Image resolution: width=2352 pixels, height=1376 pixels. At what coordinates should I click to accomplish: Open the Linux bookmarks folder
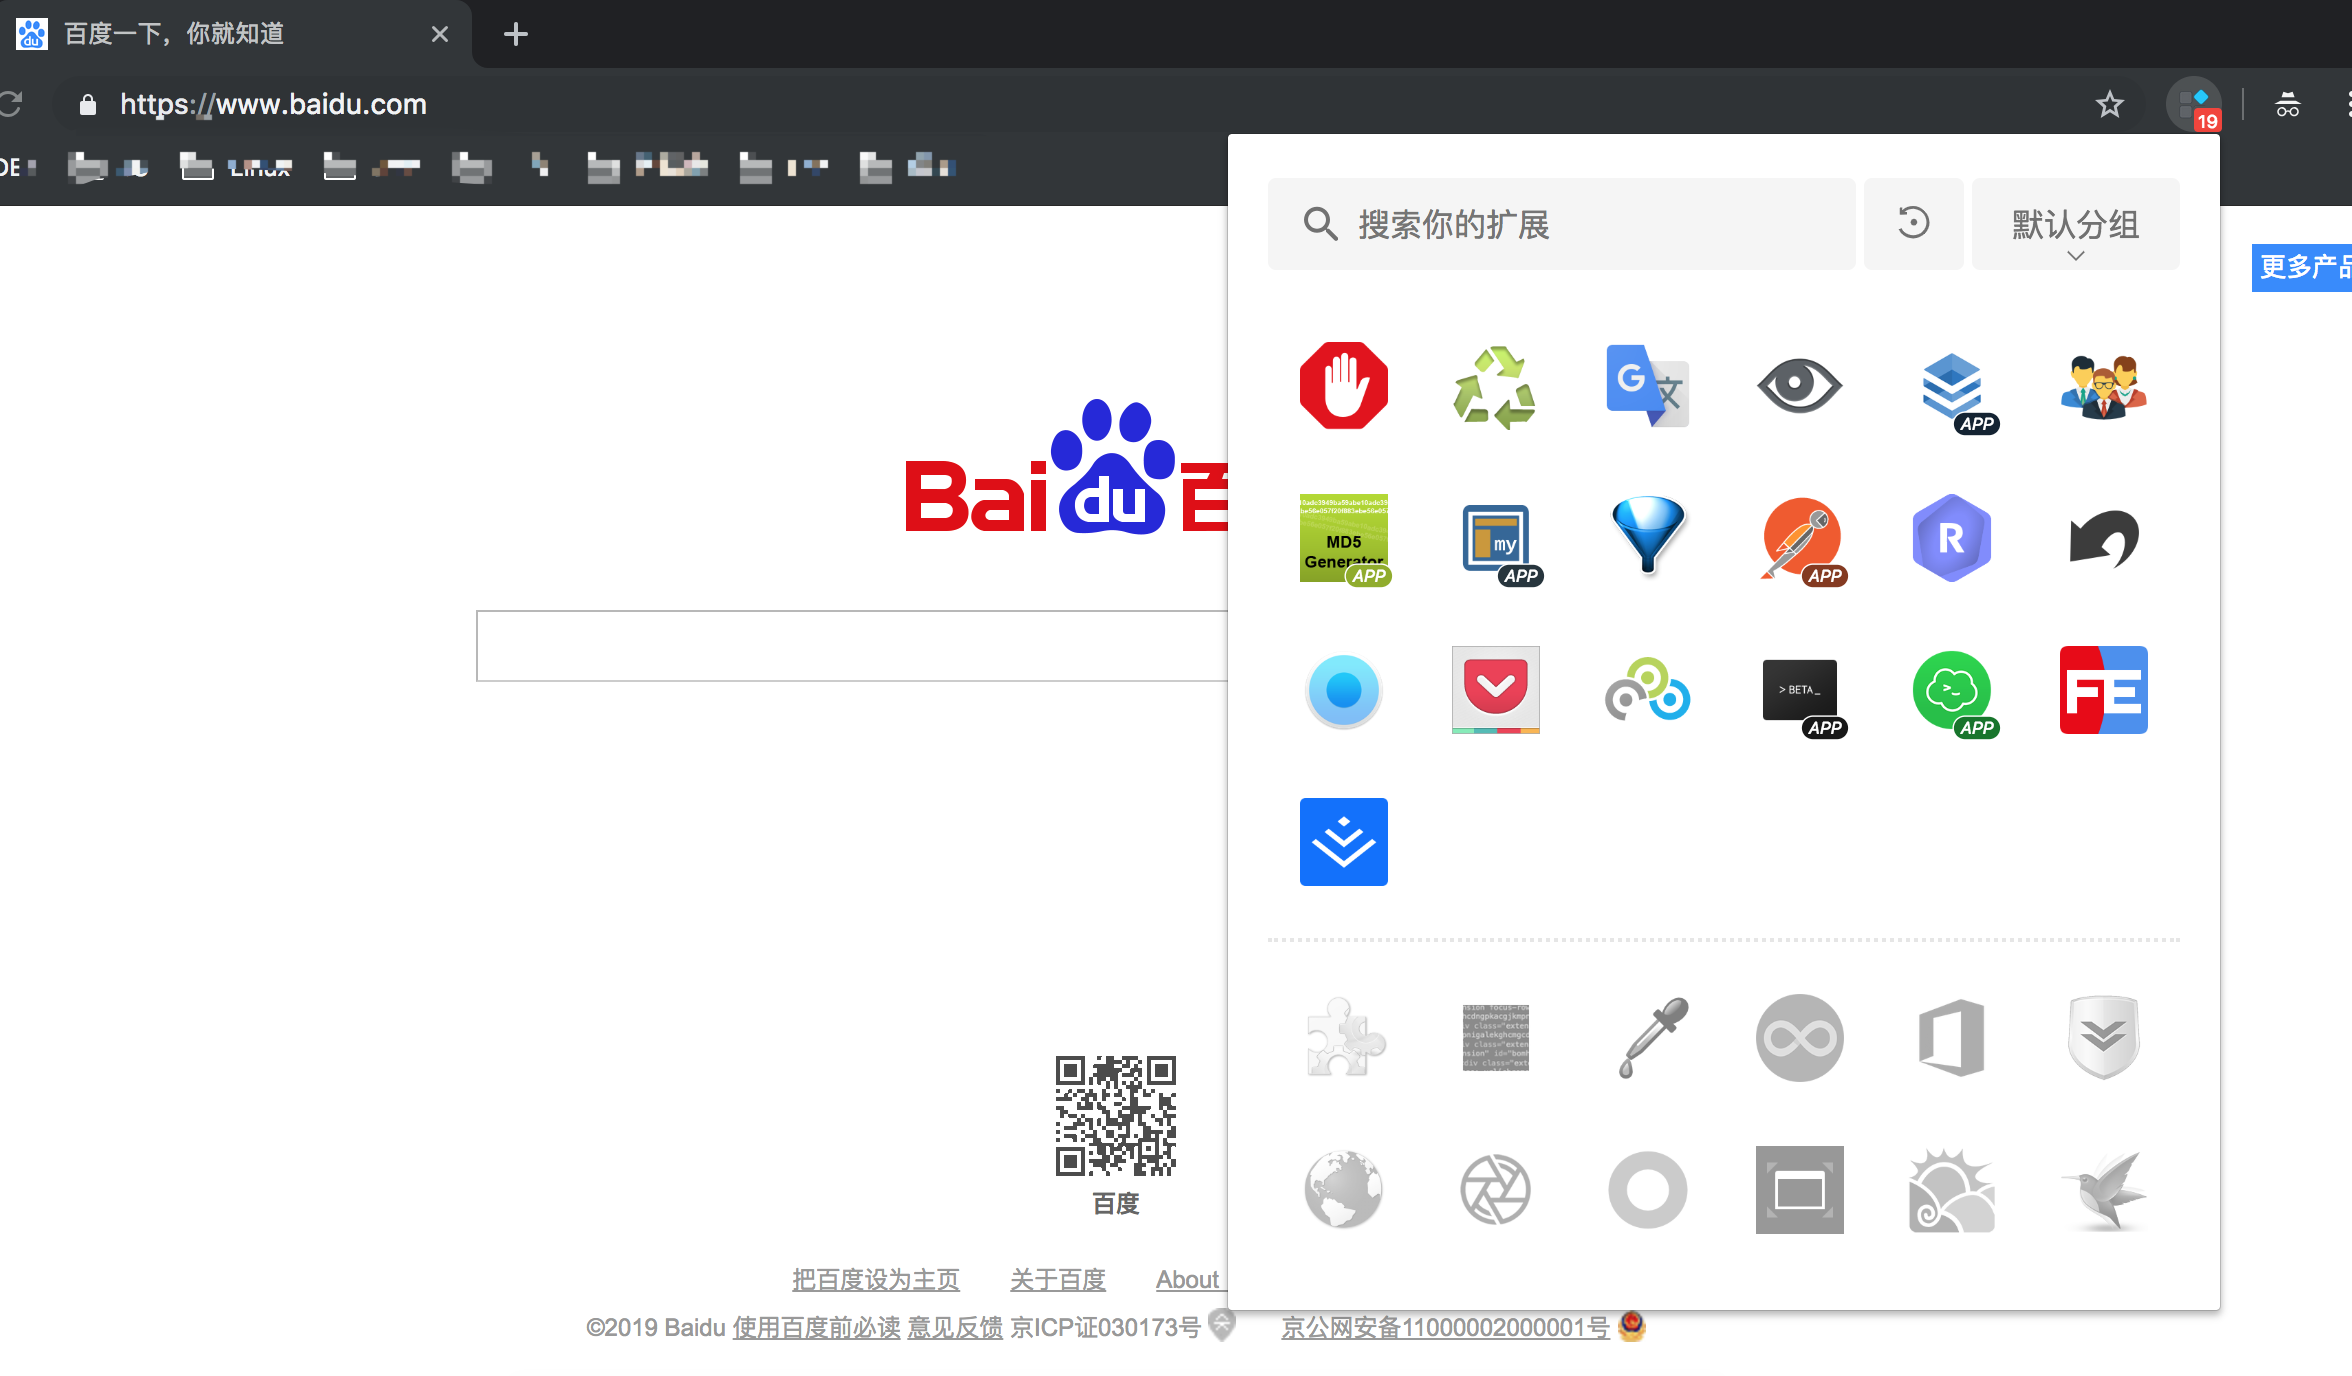(x=236, y=167)
